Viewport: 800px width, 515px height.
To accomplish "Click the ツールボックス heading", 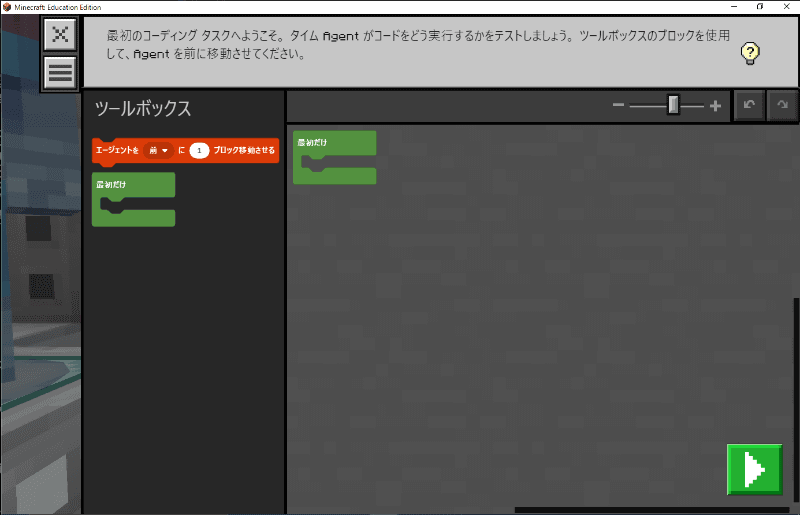I will (143, 108).
